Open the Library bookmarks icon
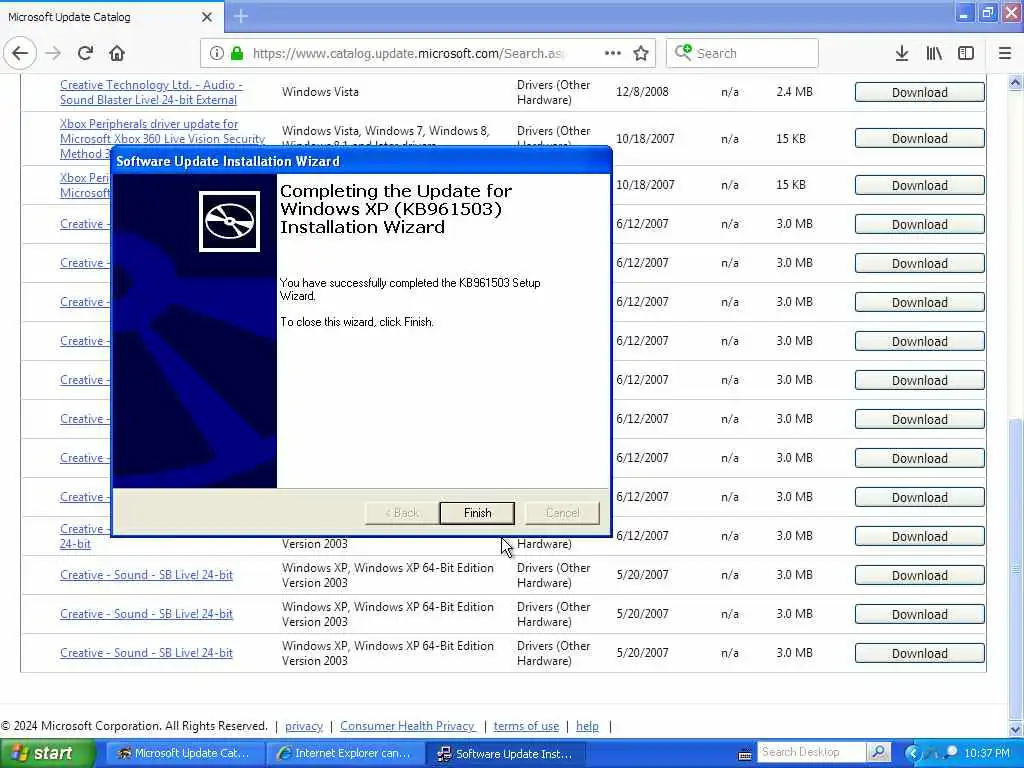This screenshot has width=1024, height=768. (x=934, y=54)
